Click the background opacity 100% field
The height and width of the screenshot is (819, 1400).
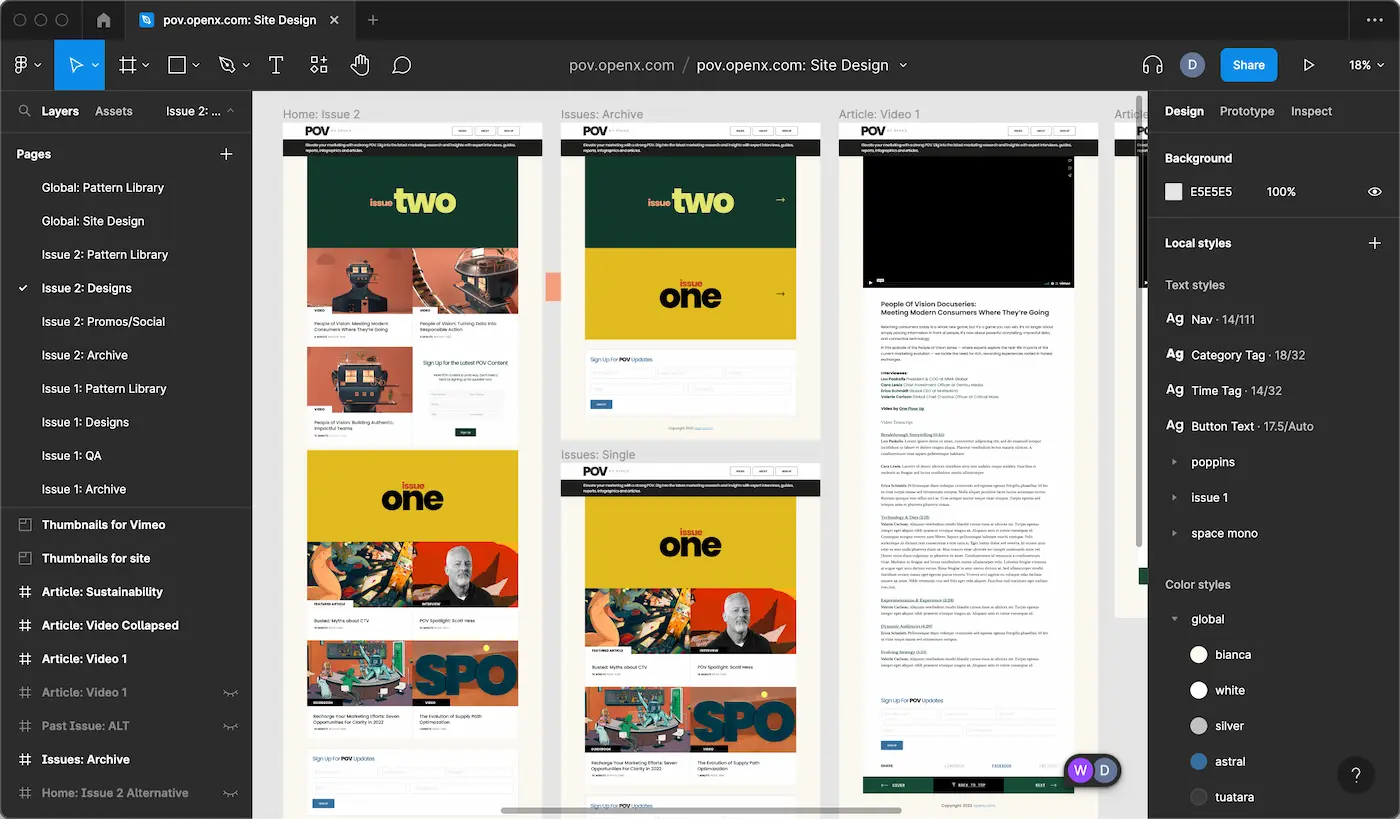coord(1281,192)
